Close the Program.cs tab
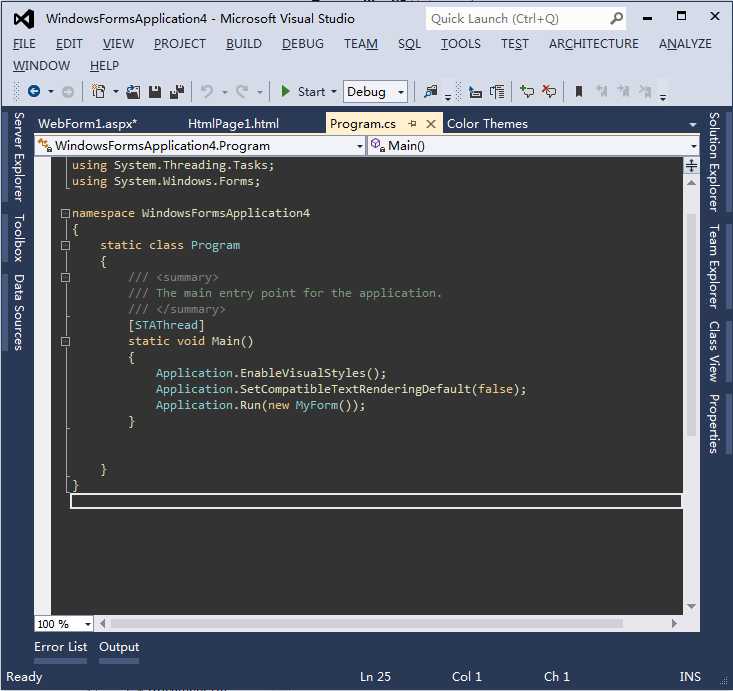The height and width of the screenshot is (691, 733). [x=431, y=124]
